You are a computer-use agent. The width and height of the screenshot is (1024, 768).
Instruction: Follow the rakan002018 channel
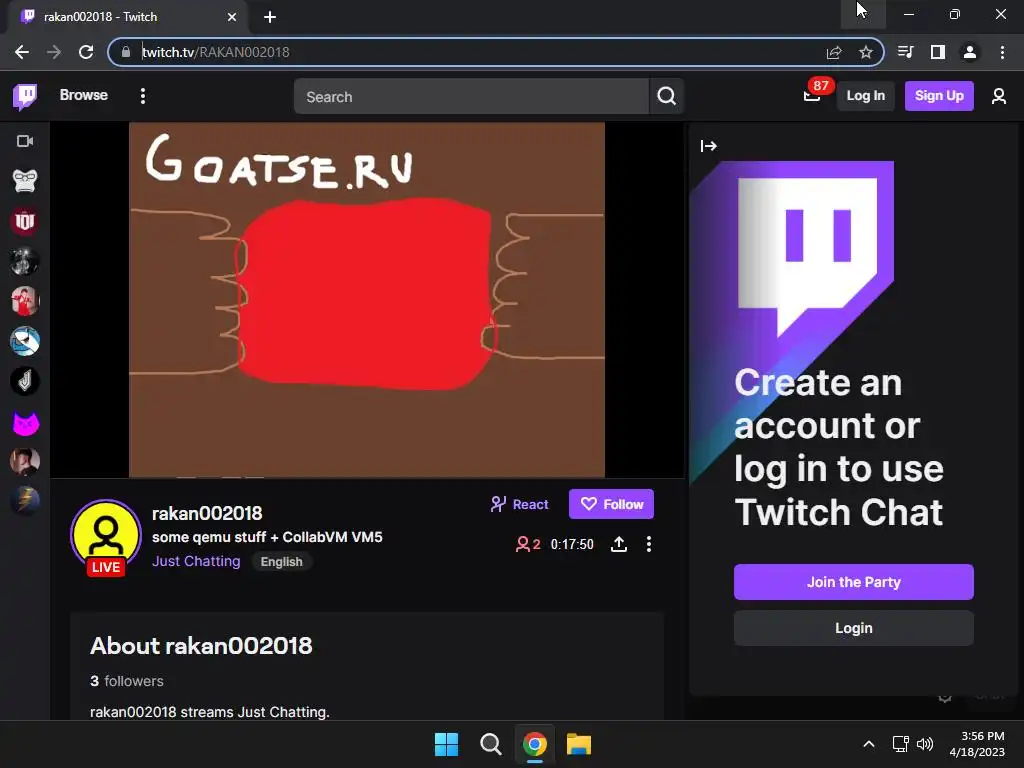(x=611, y=504)
